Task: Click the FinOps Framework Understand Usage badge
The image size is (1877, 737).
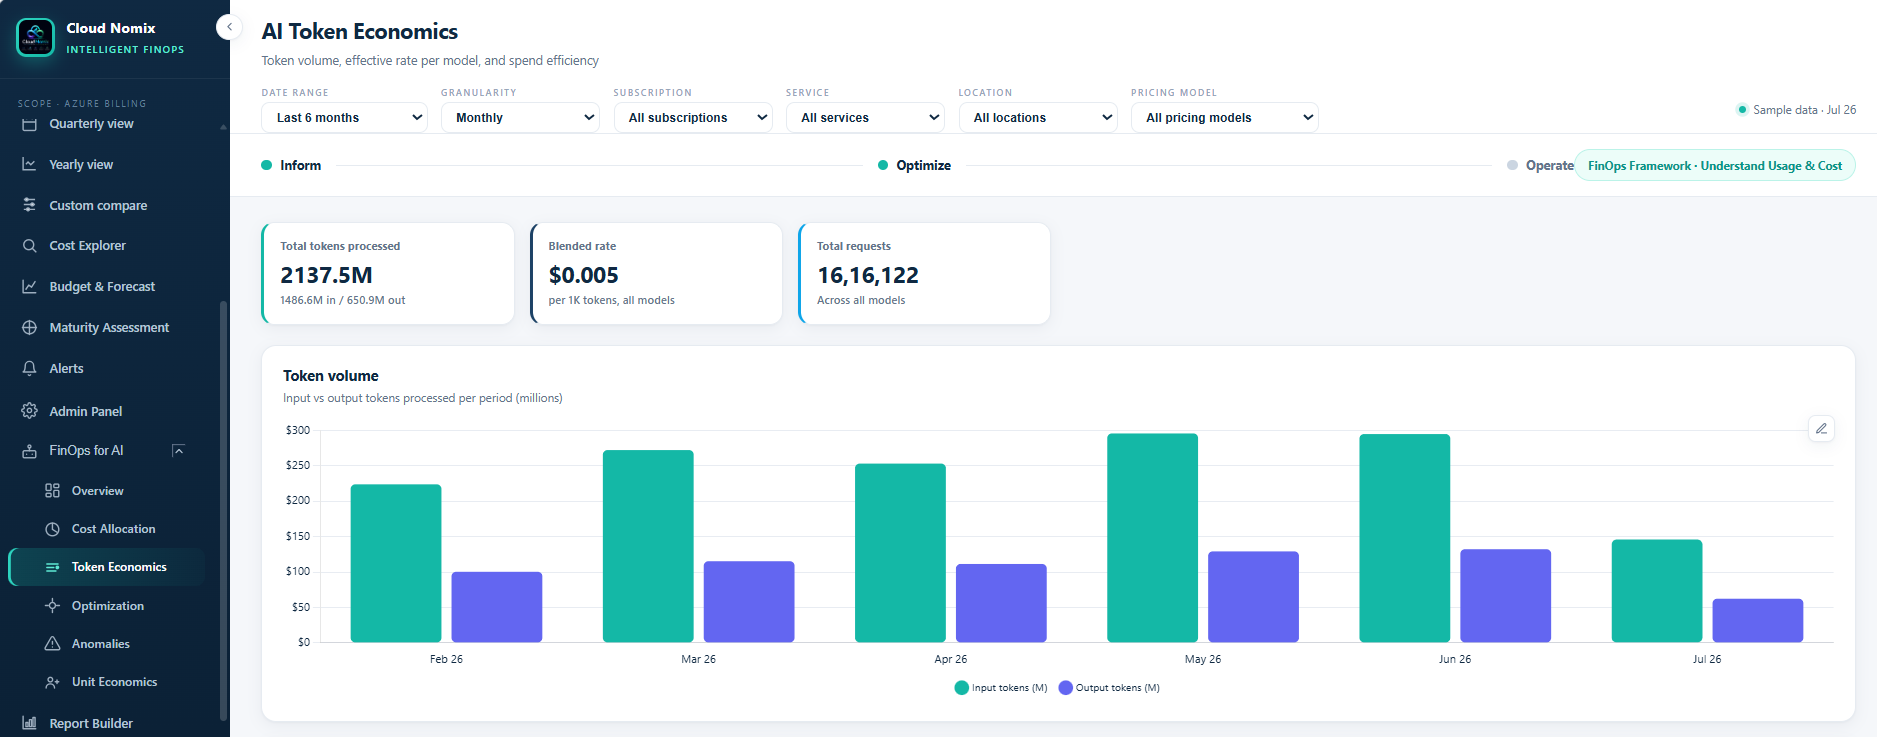Action: point(1715,165)
